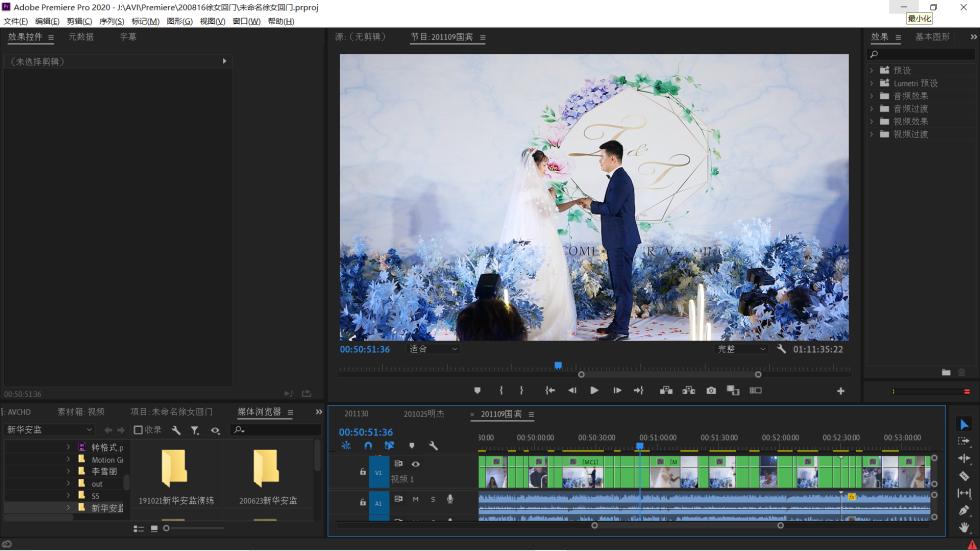Toggle timeline snapping magnet icon
Screen dimensions: 980x551
tap(368, 446)
